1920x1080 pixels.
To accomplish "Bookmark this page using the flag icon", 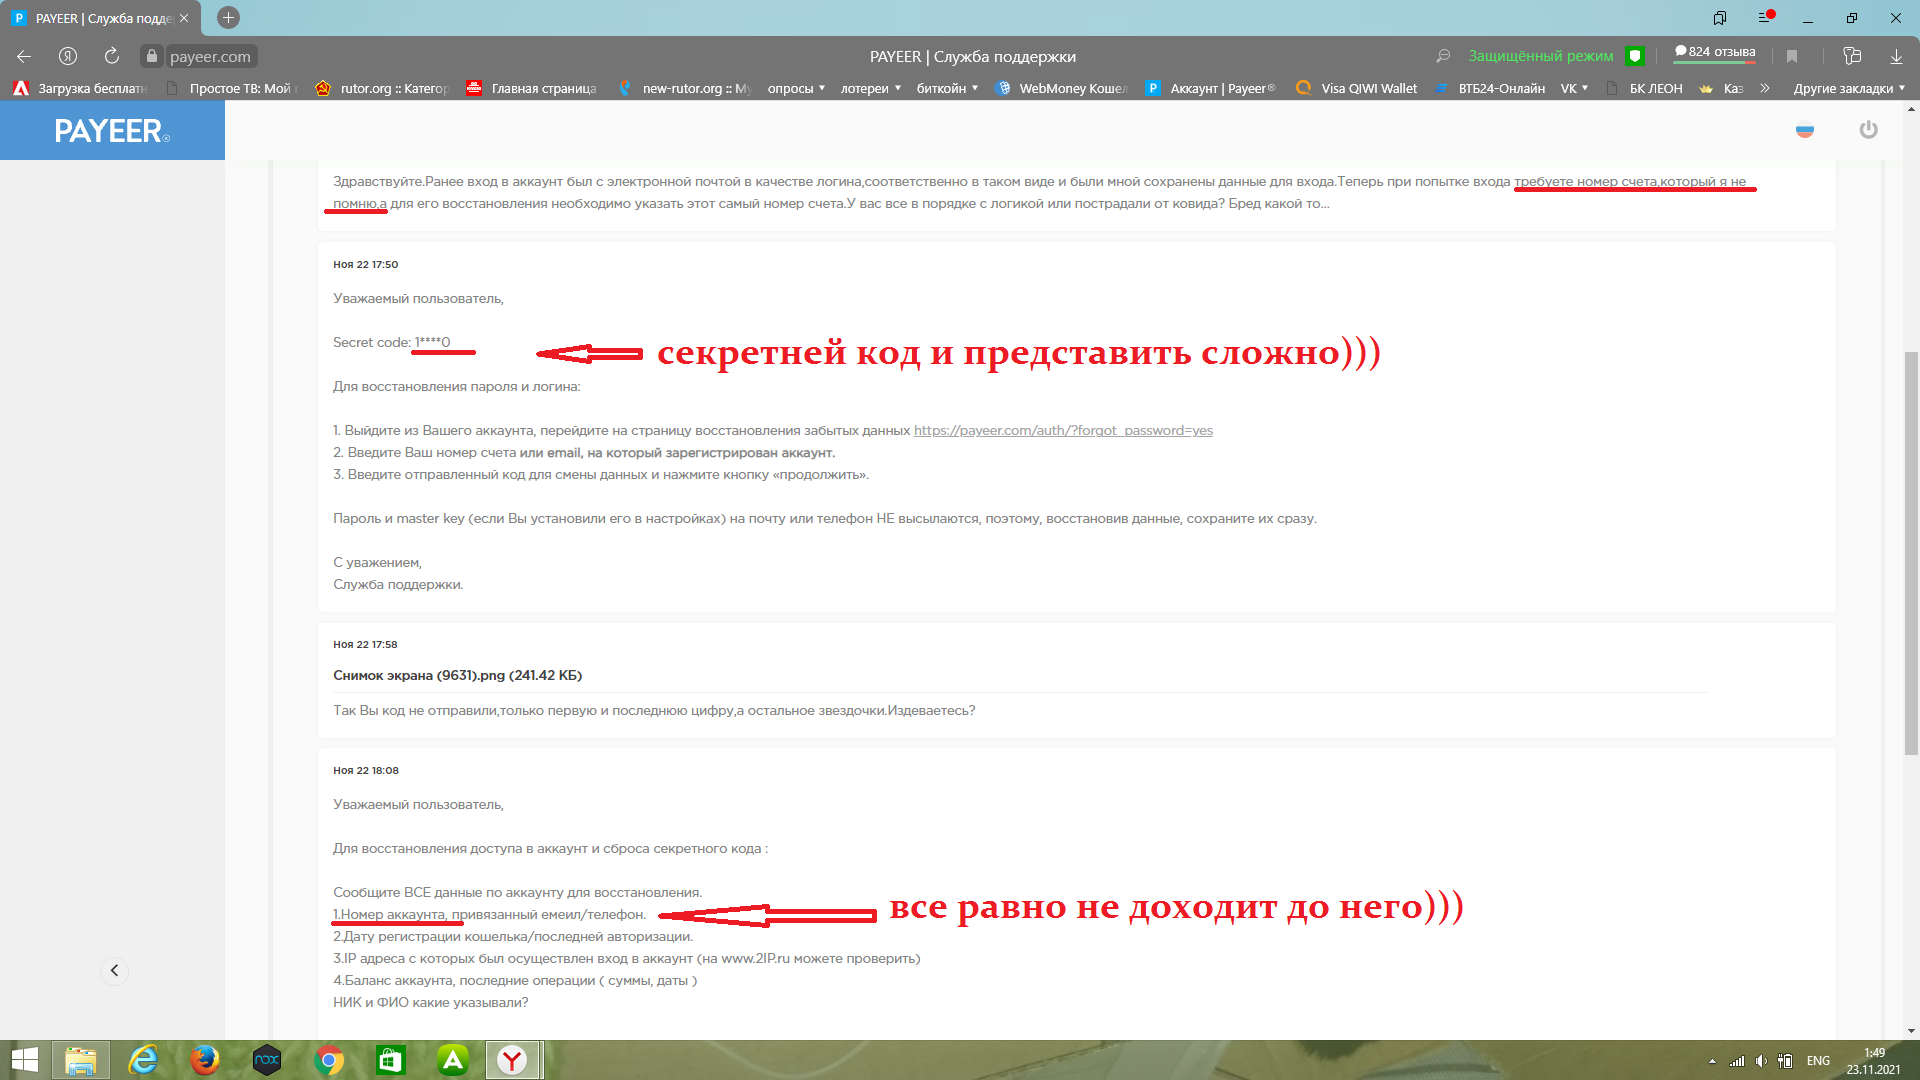I will pos(1791,55).
